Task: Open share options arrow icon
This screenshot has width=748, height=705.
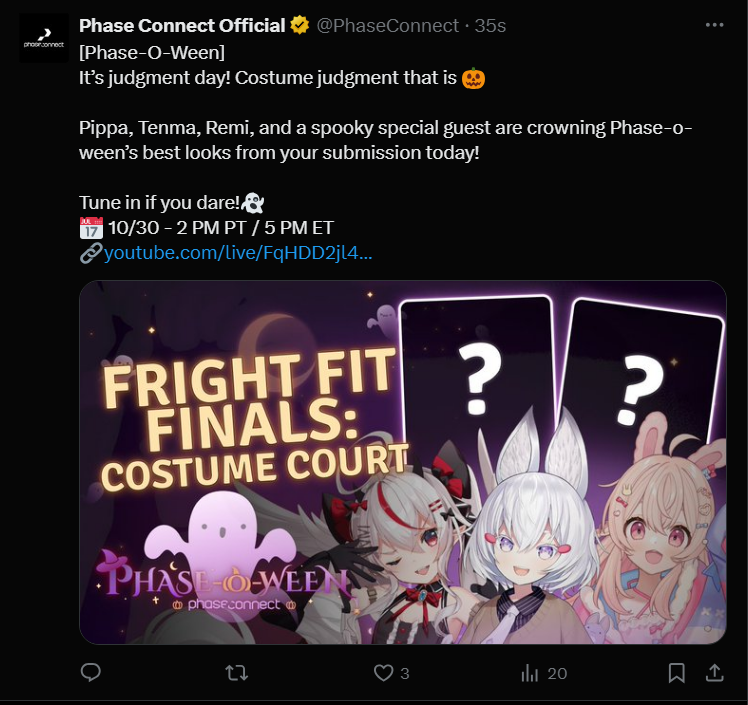Action: 715,673
